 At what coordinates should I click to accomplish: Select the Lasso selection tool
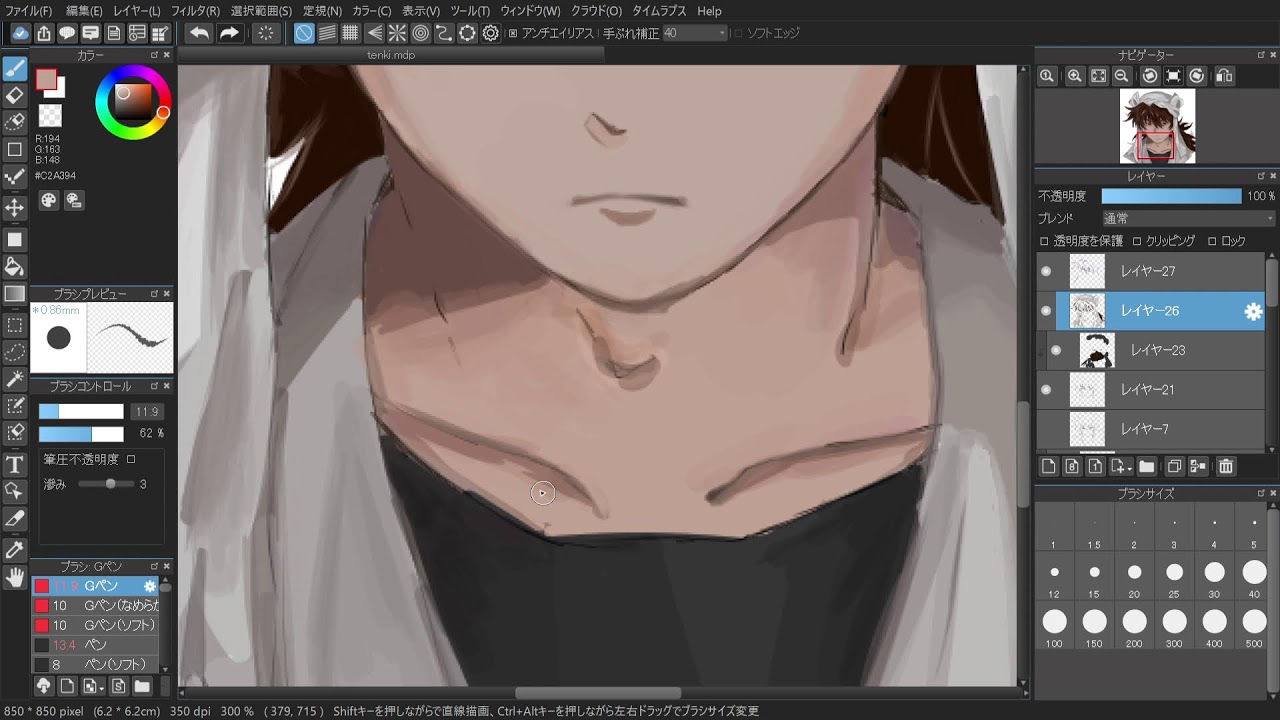click(15, 352)
